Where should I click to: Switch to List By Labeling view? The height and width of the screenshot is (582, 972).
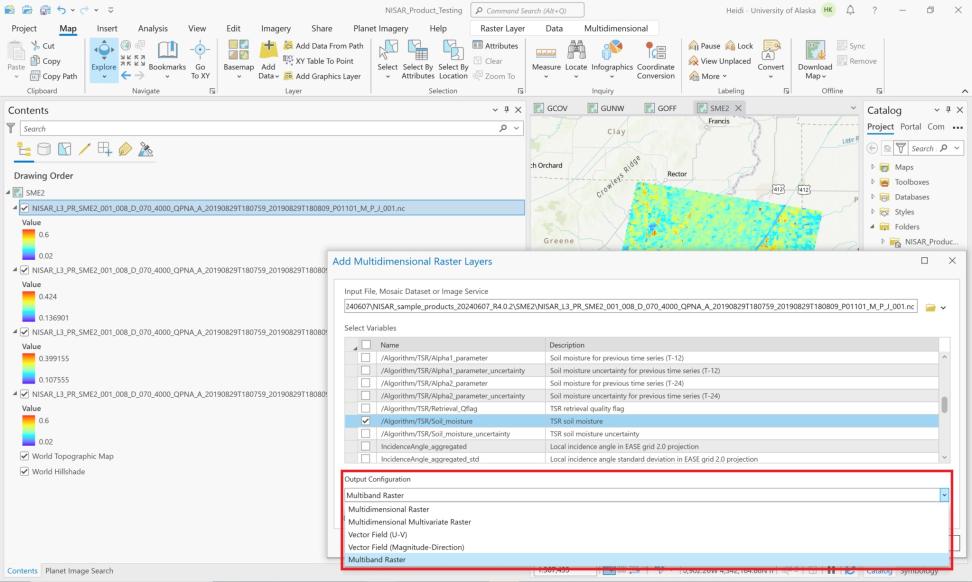(x=125, y=149)
